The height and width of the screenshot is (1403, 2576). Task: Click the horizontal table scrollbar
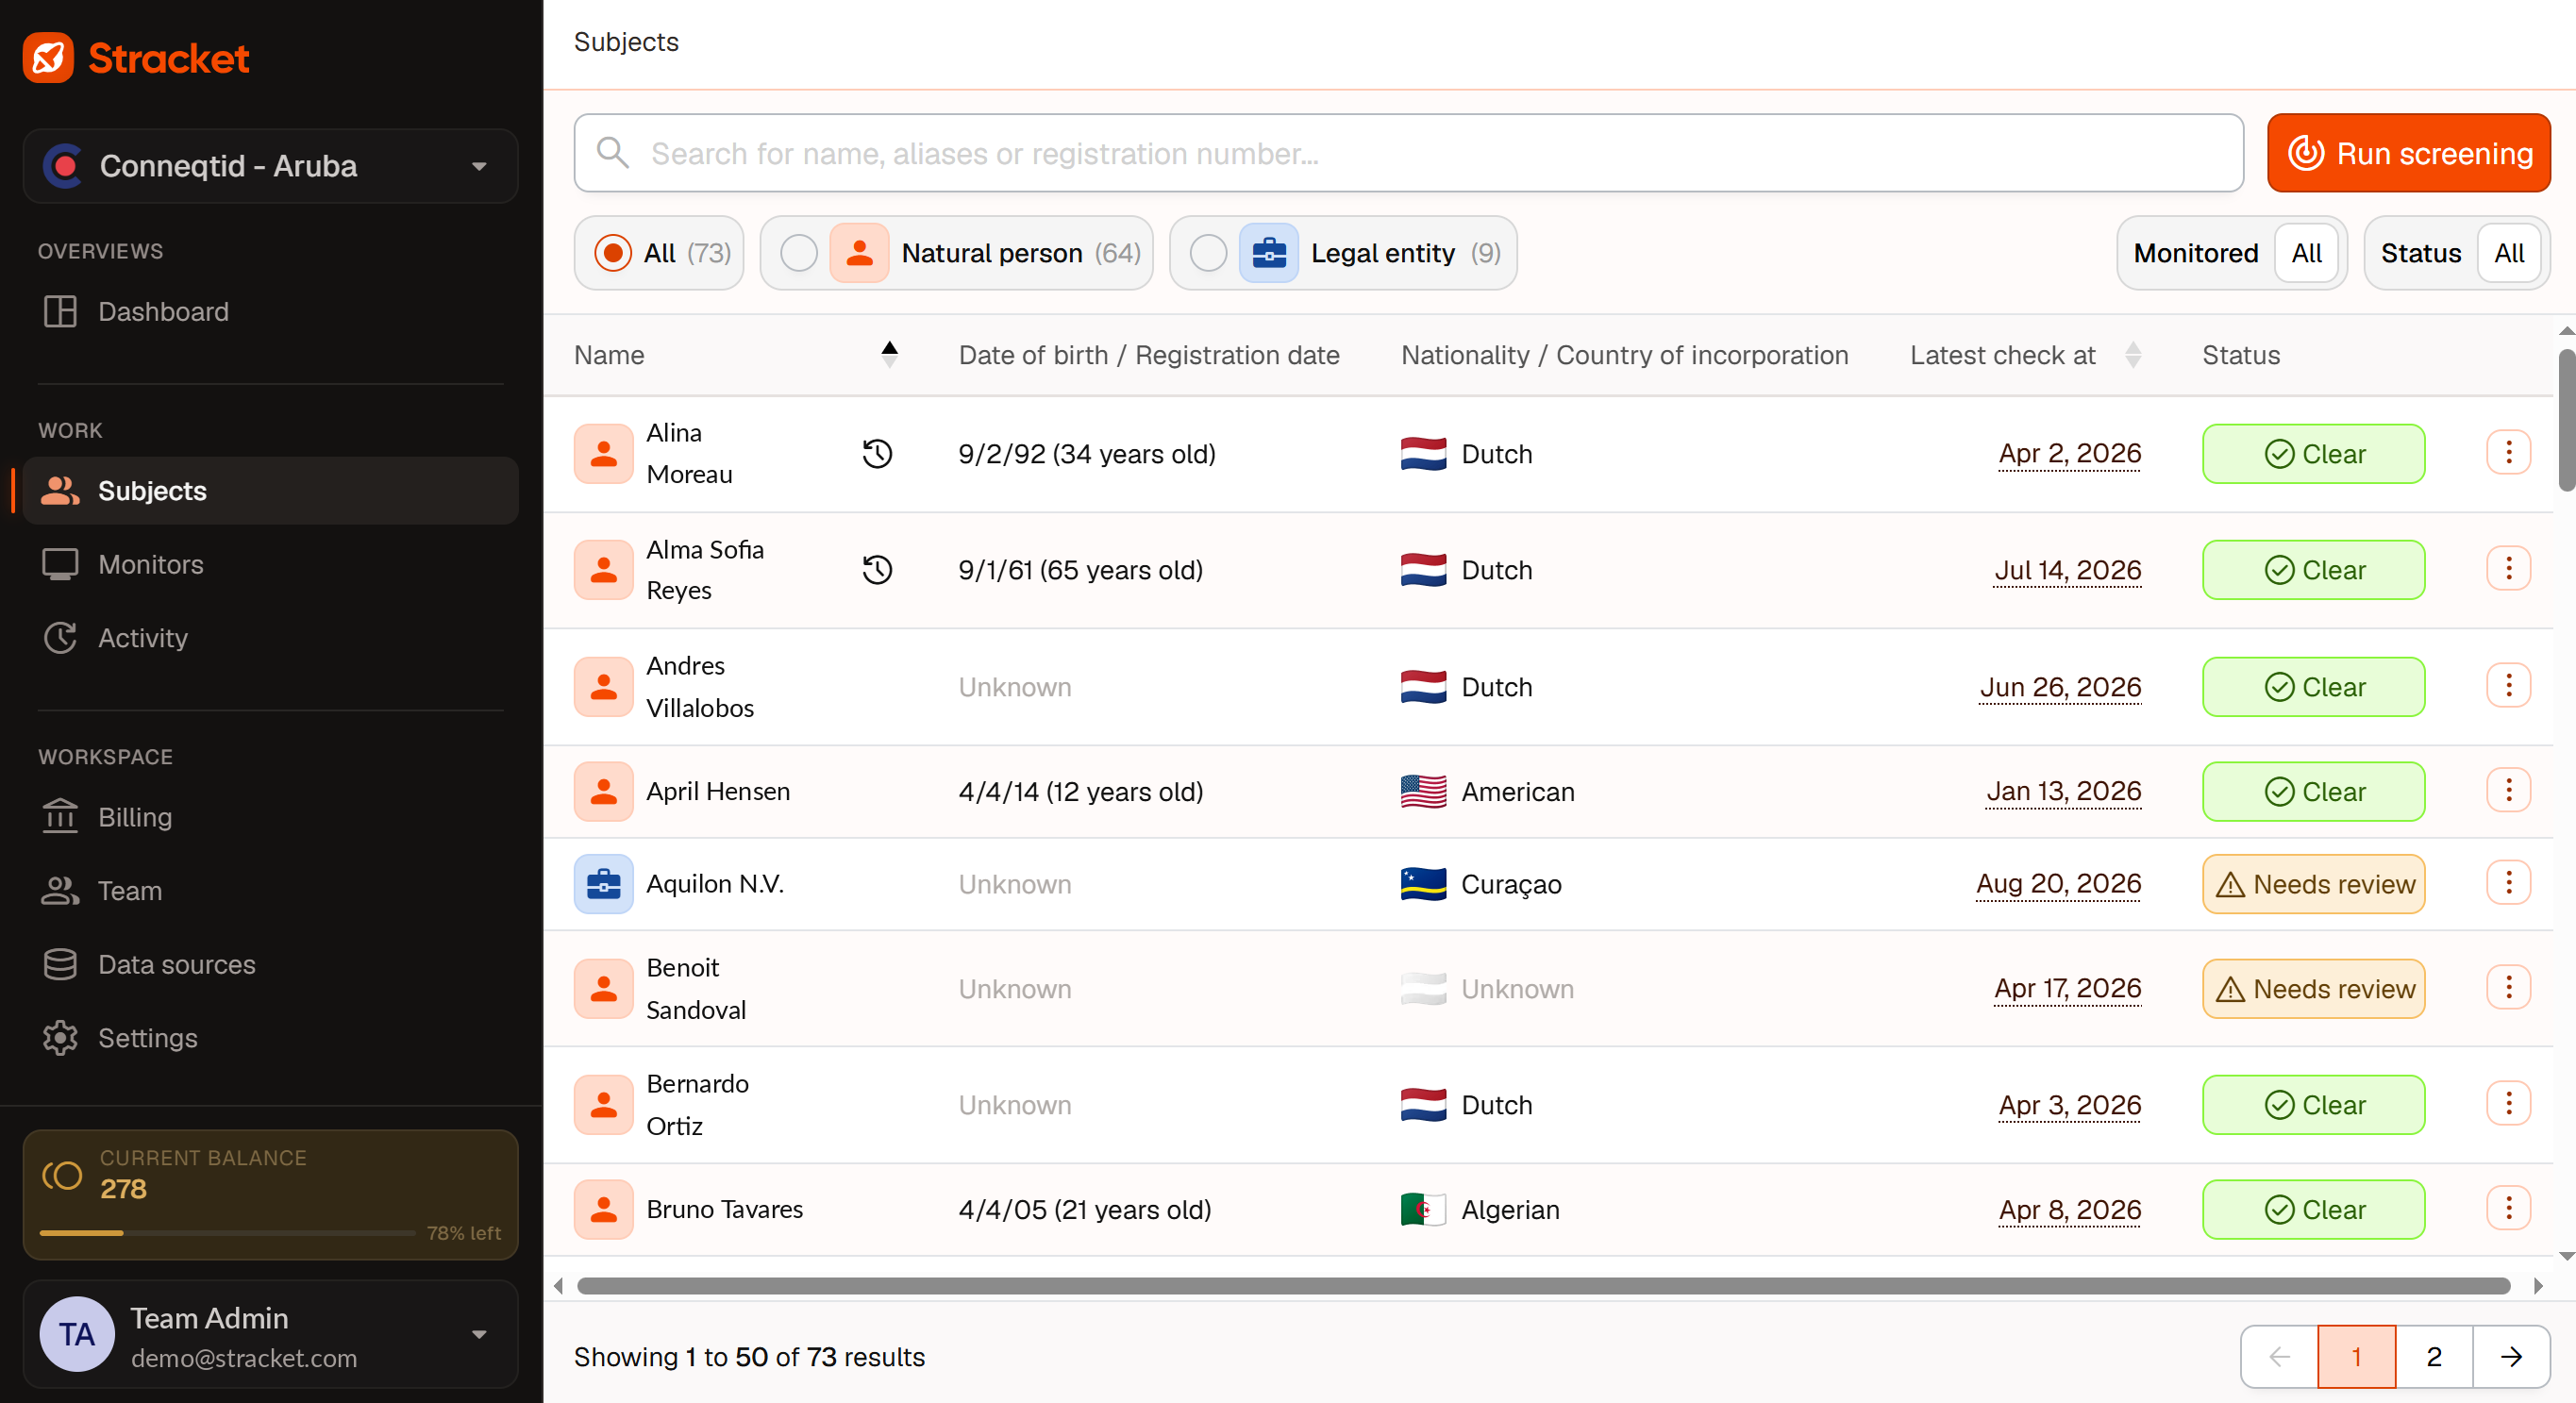point(1543,1286)
